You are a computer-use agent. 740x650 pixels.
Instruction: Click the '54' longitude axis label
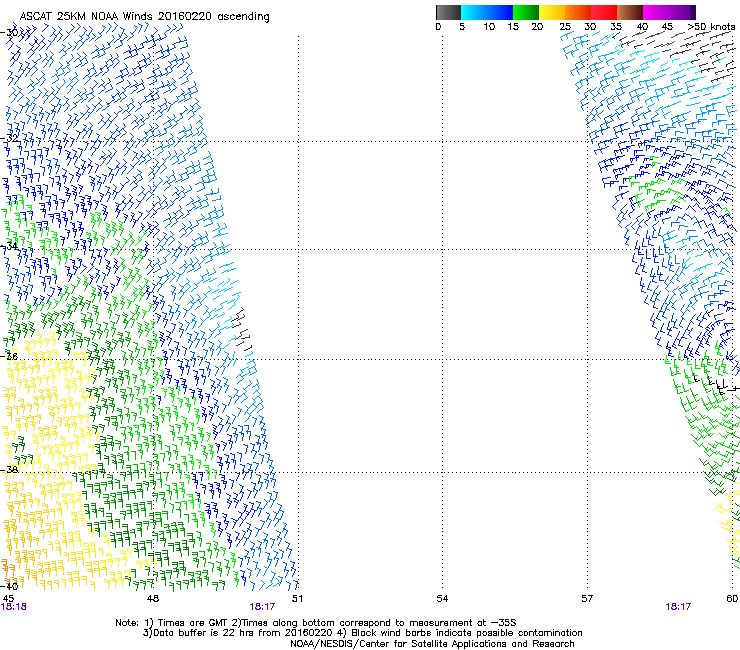click(x=442, y=599)
